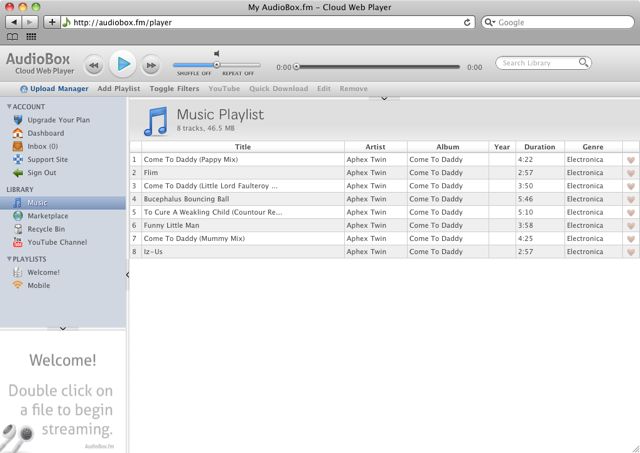
Task: Open the Welcome! playlist icon
Action: 18,272
